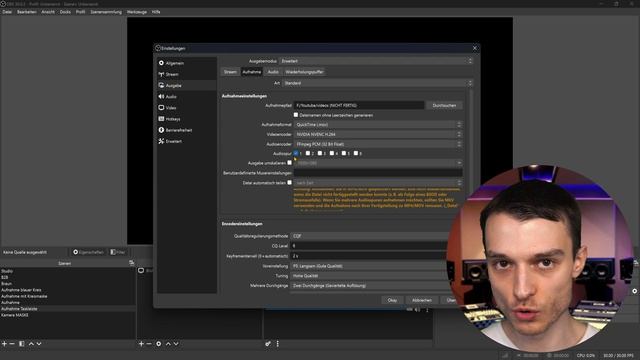
Task: Switch to the Aufnahme output tab
Action: (251, 72)
